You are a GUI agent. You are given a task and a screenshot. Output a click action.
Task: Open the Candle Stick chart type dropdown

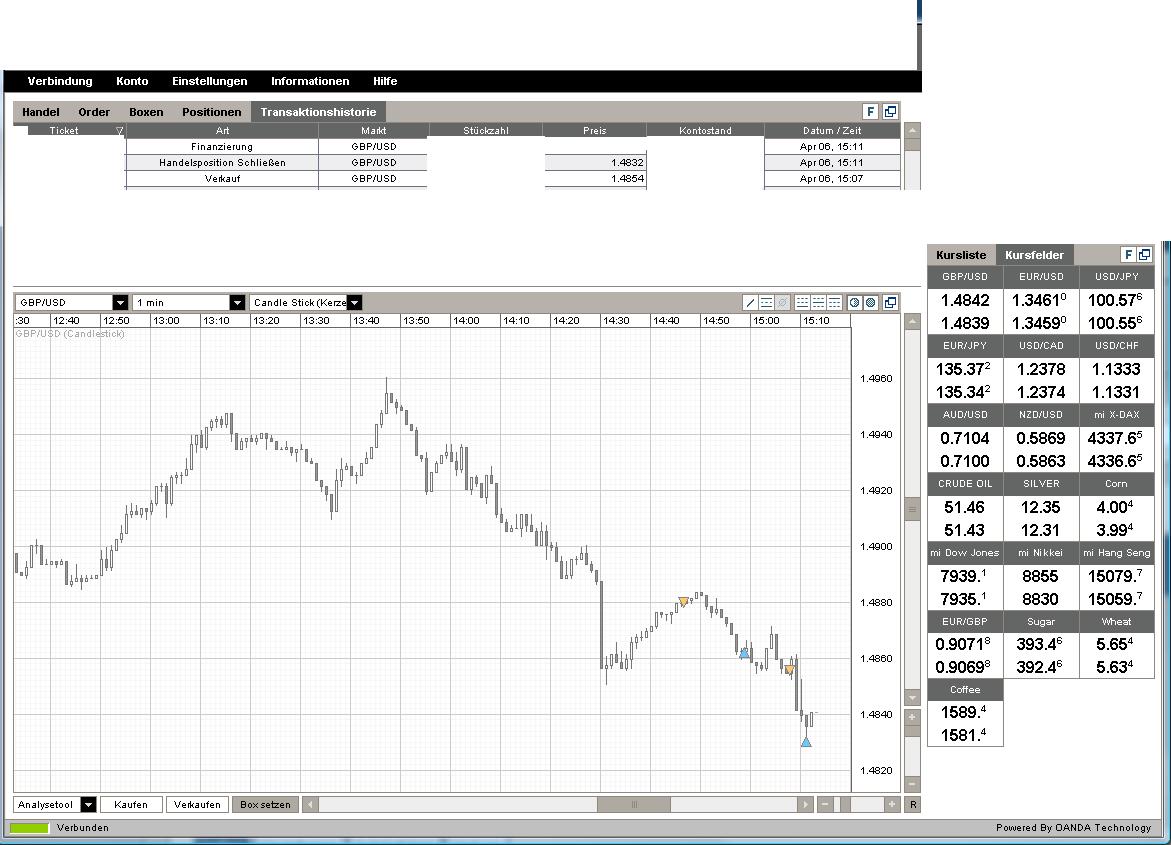[355, 303]
